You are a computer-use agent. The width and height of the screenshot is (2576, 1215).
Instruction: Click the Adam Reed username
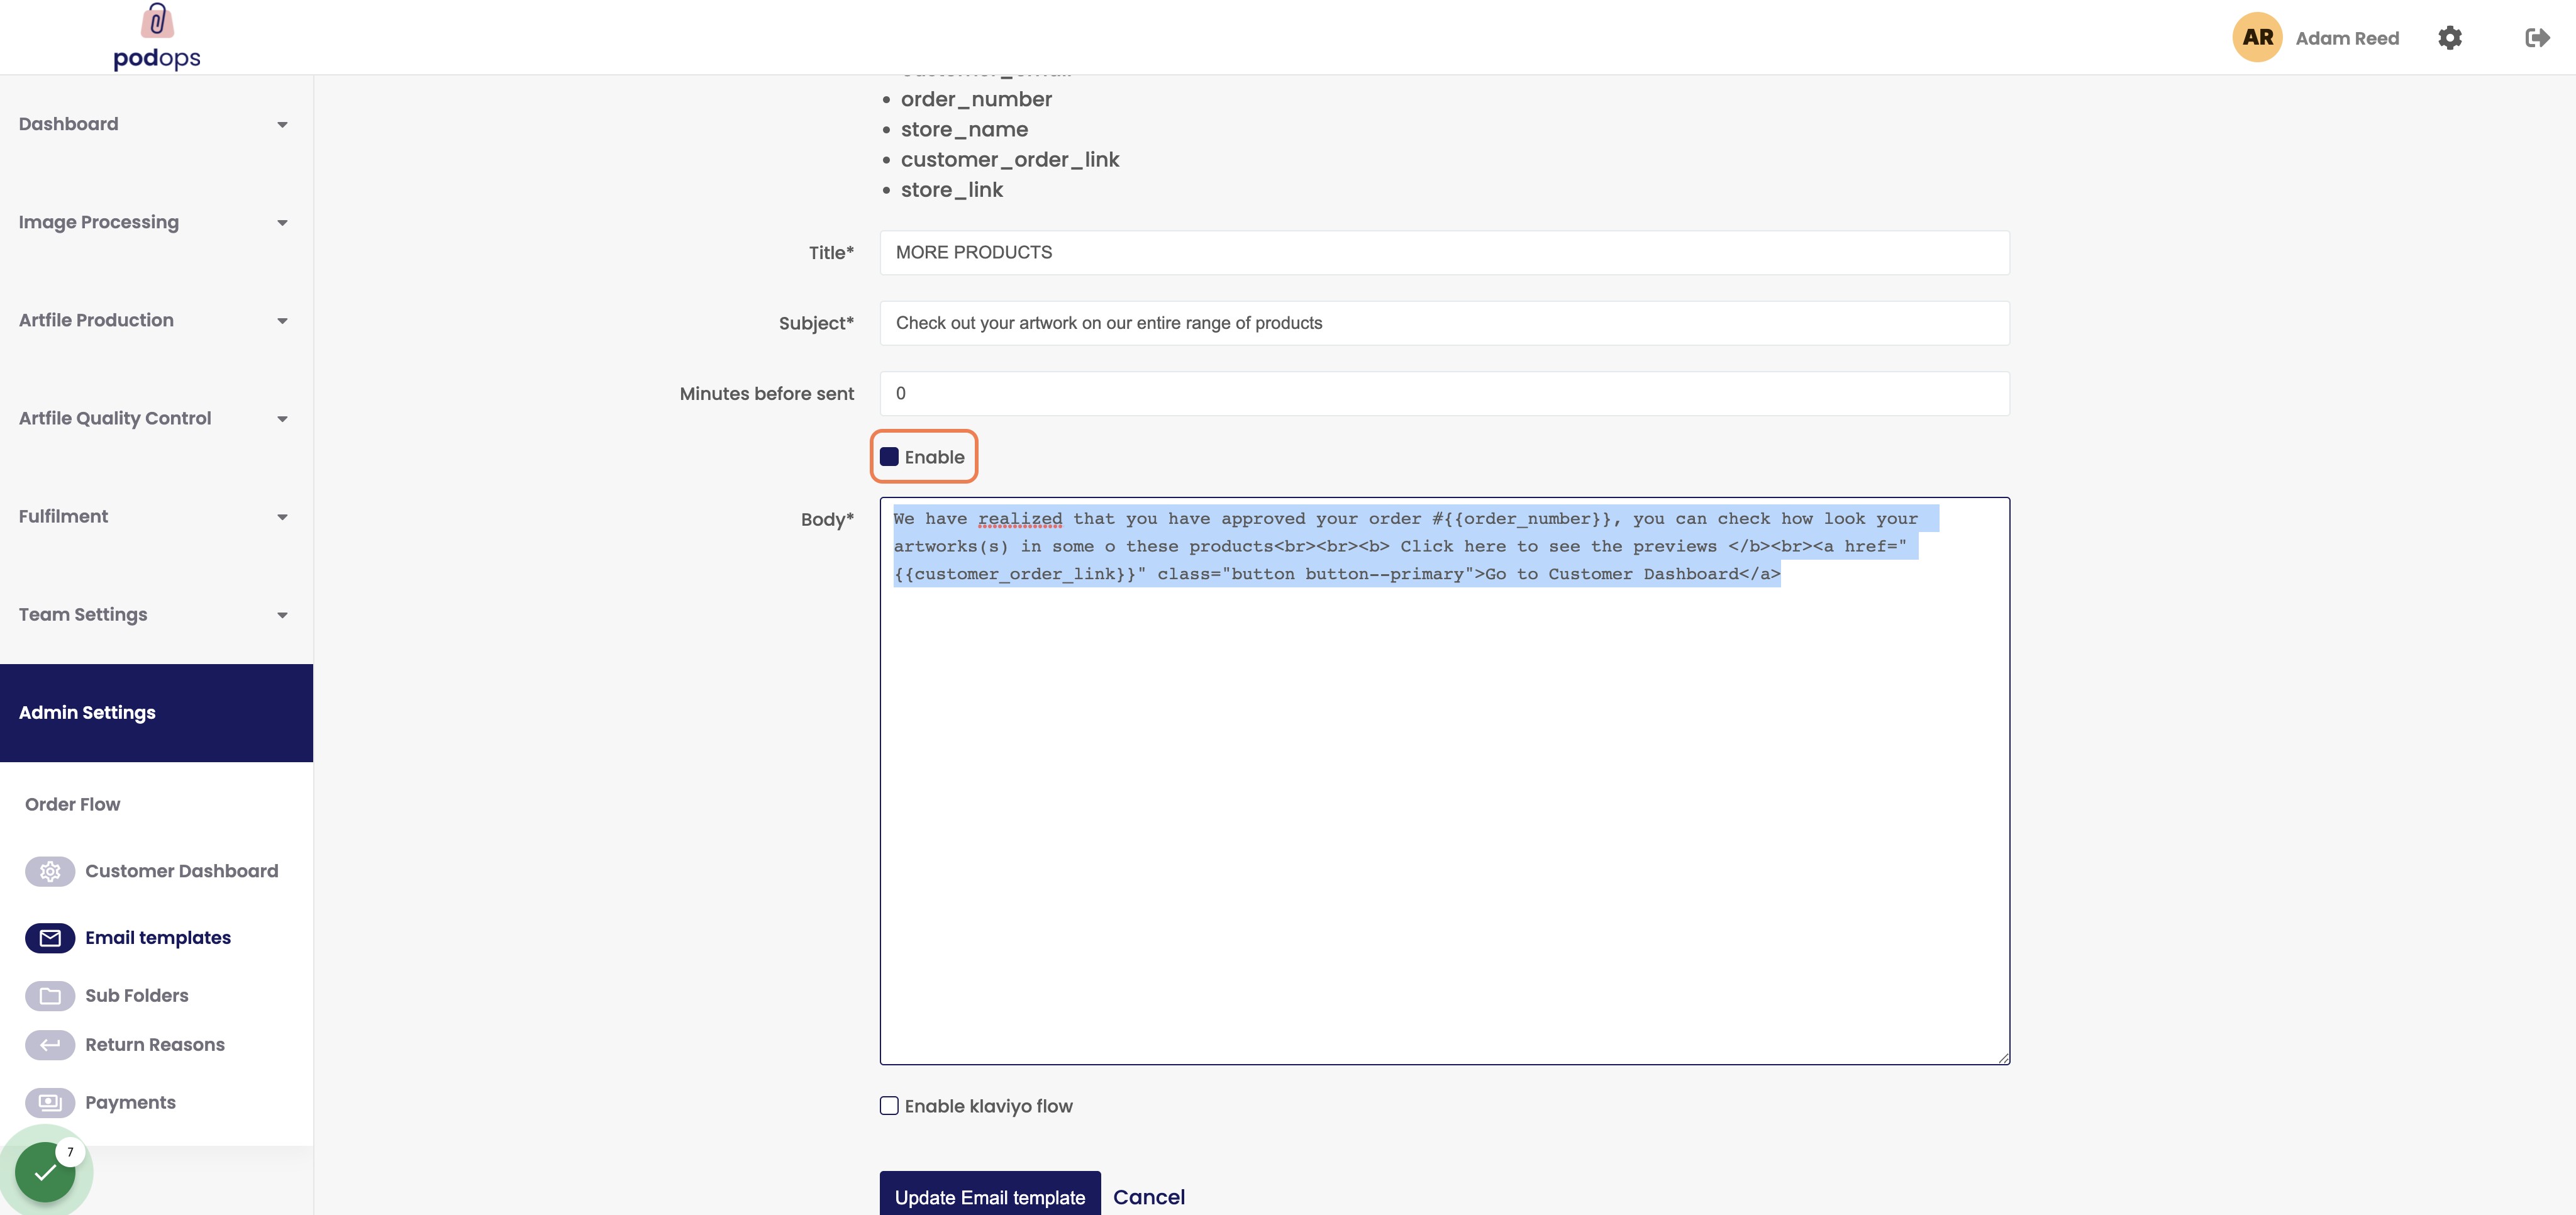(2347, 38)
